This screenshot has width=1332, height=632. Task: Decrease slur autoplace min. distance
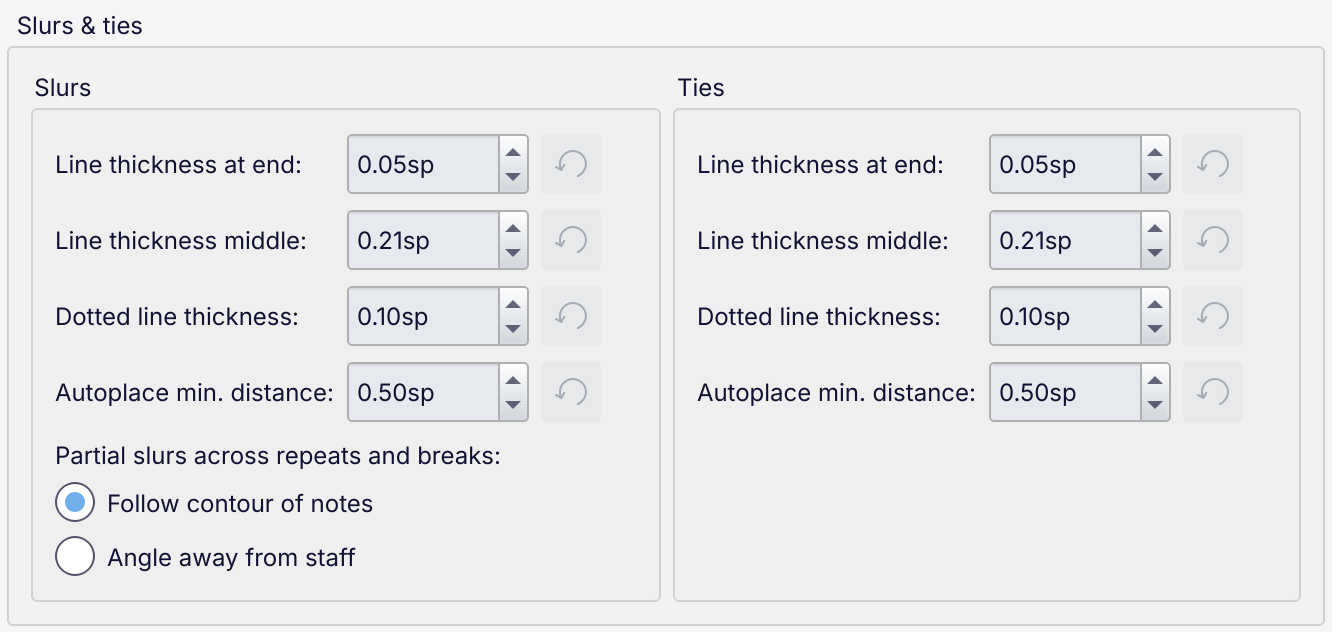pos(513,405)
